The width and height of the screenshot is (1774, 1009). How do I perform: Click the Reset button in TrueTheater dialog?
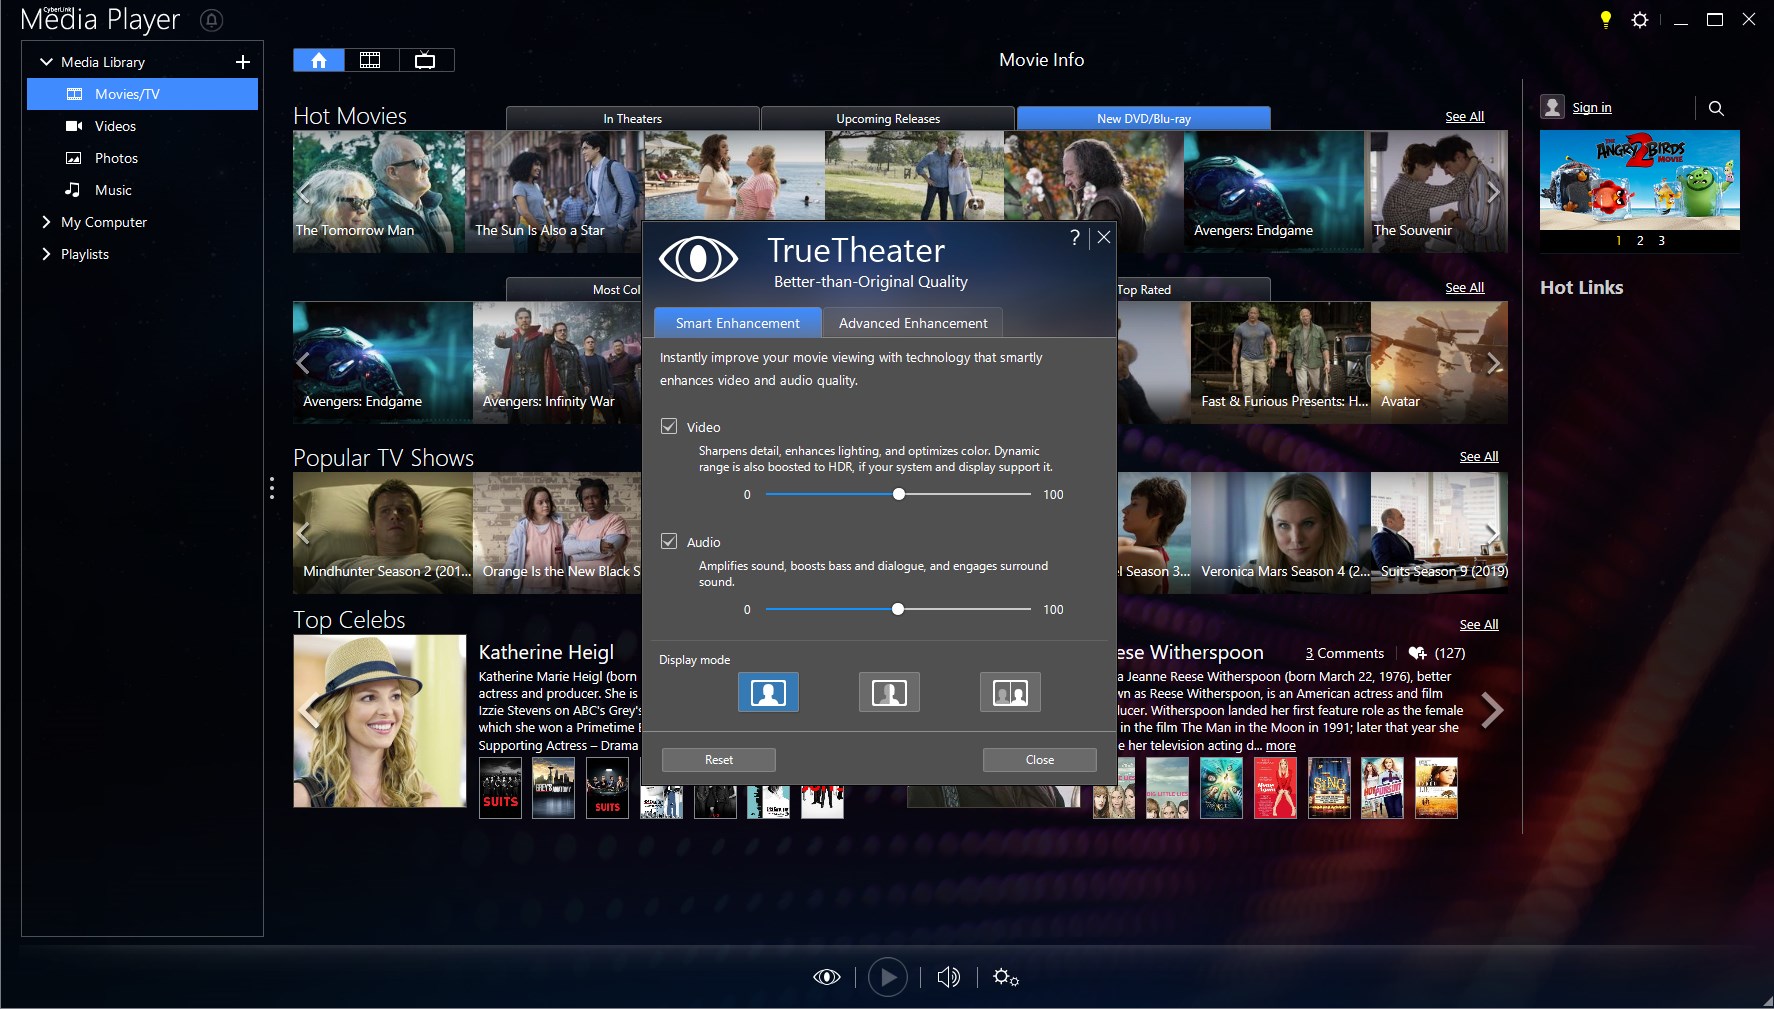click(x=717, y=759)
